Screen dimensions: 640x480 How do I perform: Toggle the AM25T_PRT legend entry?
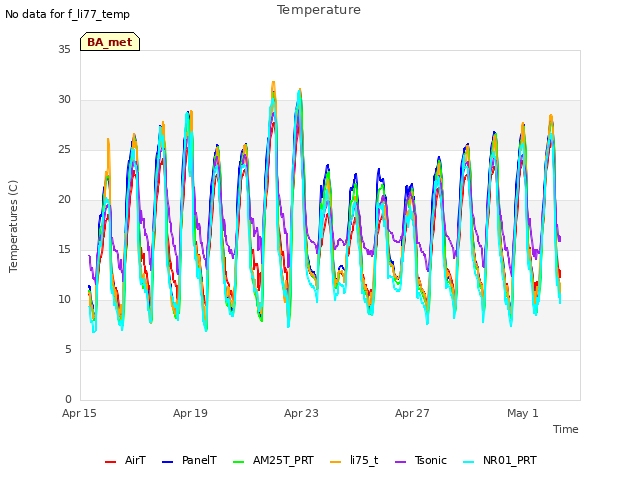click(273, 460)
